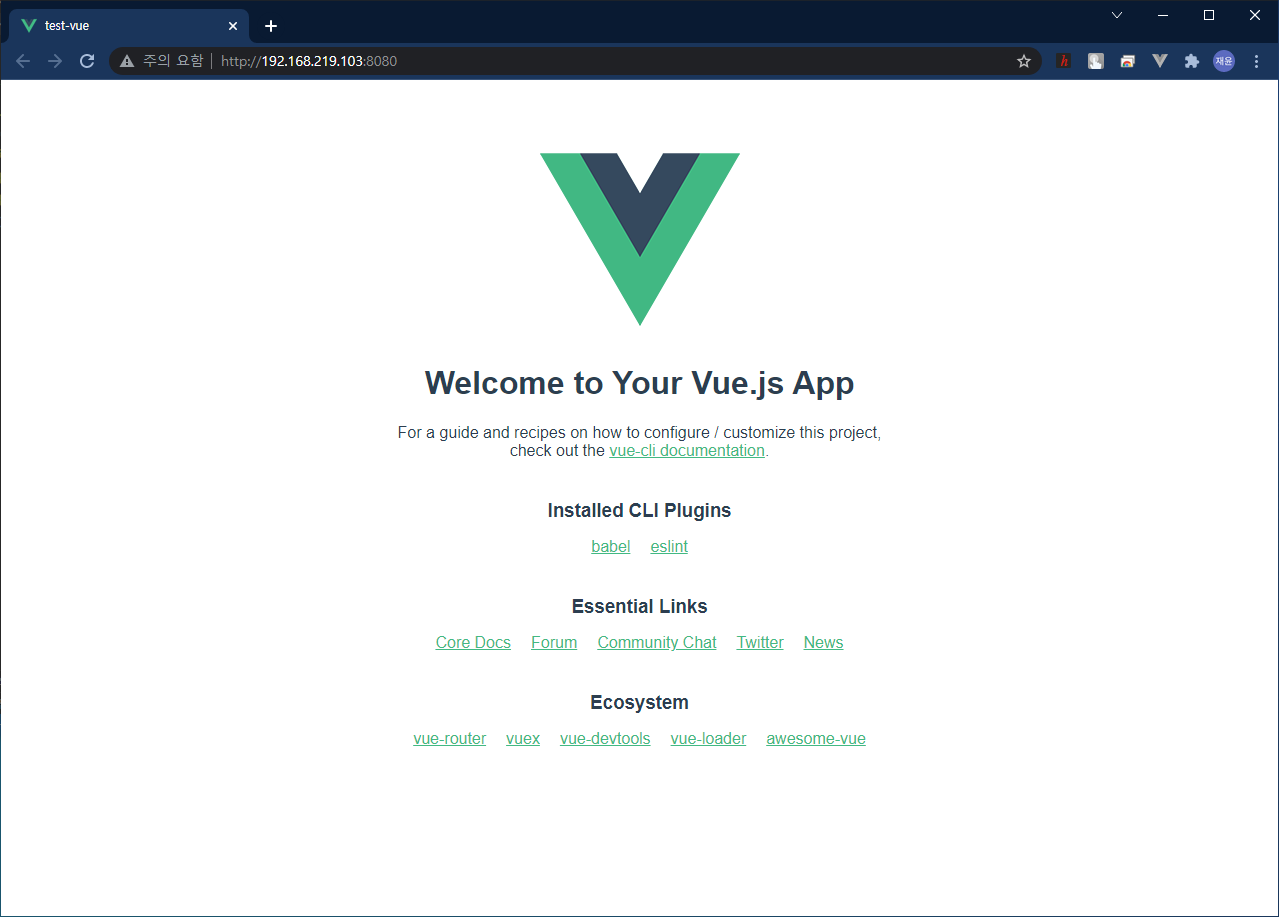The width and height of the screenshot is (1279, 917).
Task: Reload the page with the refresh icon
Action: [x=87, y=61]
